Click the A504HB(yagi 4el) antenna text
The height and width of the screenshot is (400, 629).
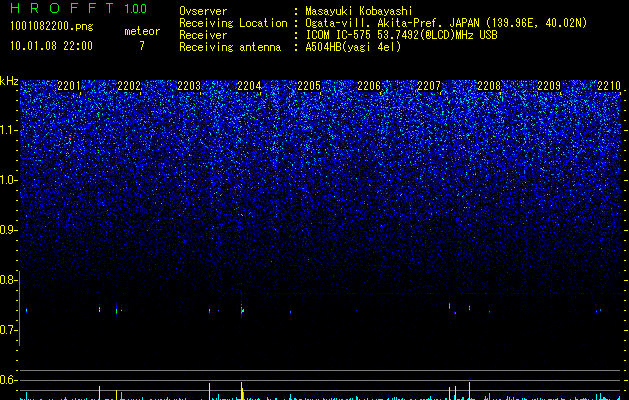[x=353, y=47]
